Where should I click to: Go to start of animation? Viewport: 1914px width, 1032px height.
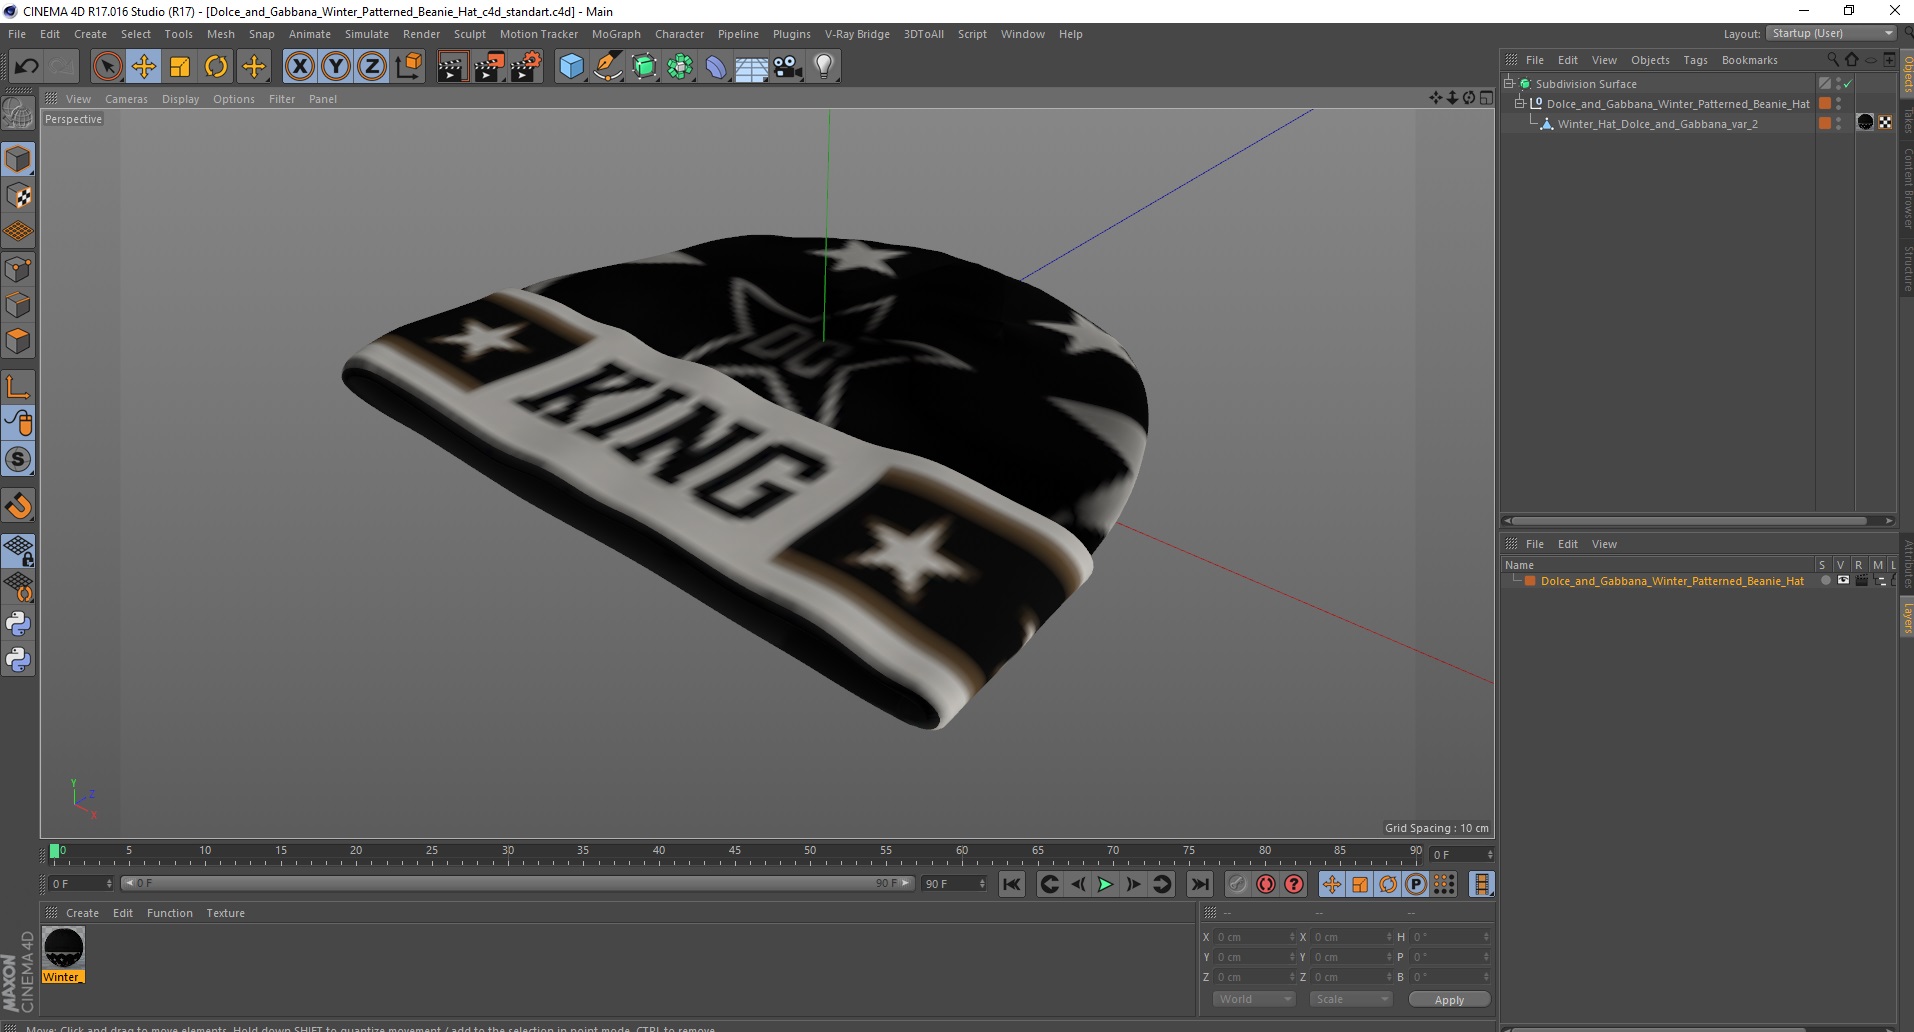1012,884
